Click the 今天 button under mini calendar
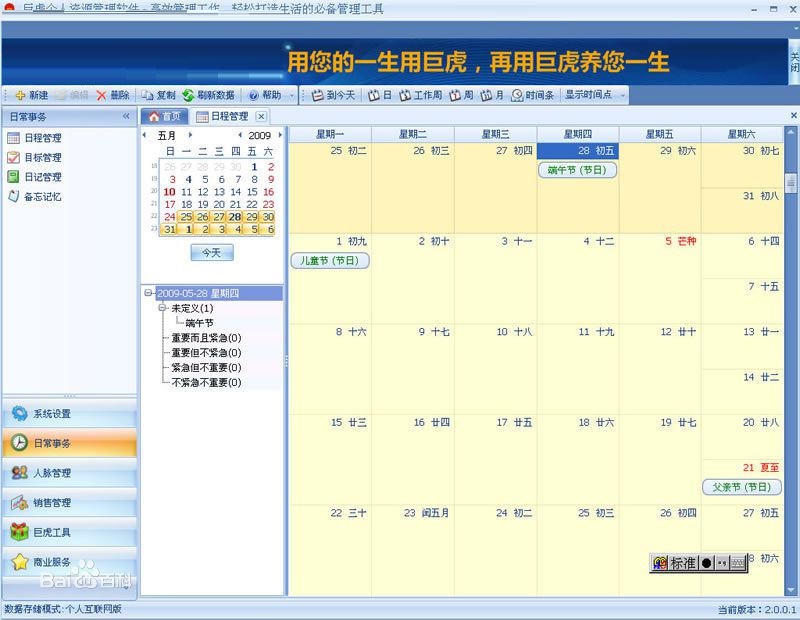Viewport: 800px width, 620px height. (x=211, y=253)
